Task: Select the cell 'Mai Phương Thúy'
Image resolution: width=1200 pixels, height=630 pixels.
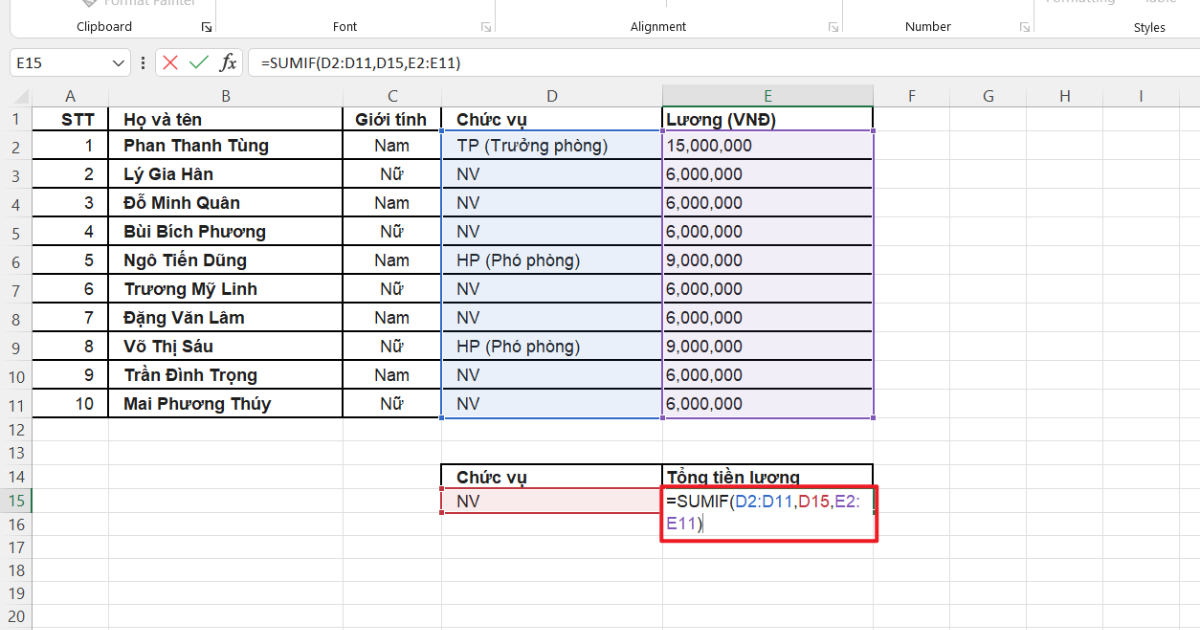Action: click(225, 404)
